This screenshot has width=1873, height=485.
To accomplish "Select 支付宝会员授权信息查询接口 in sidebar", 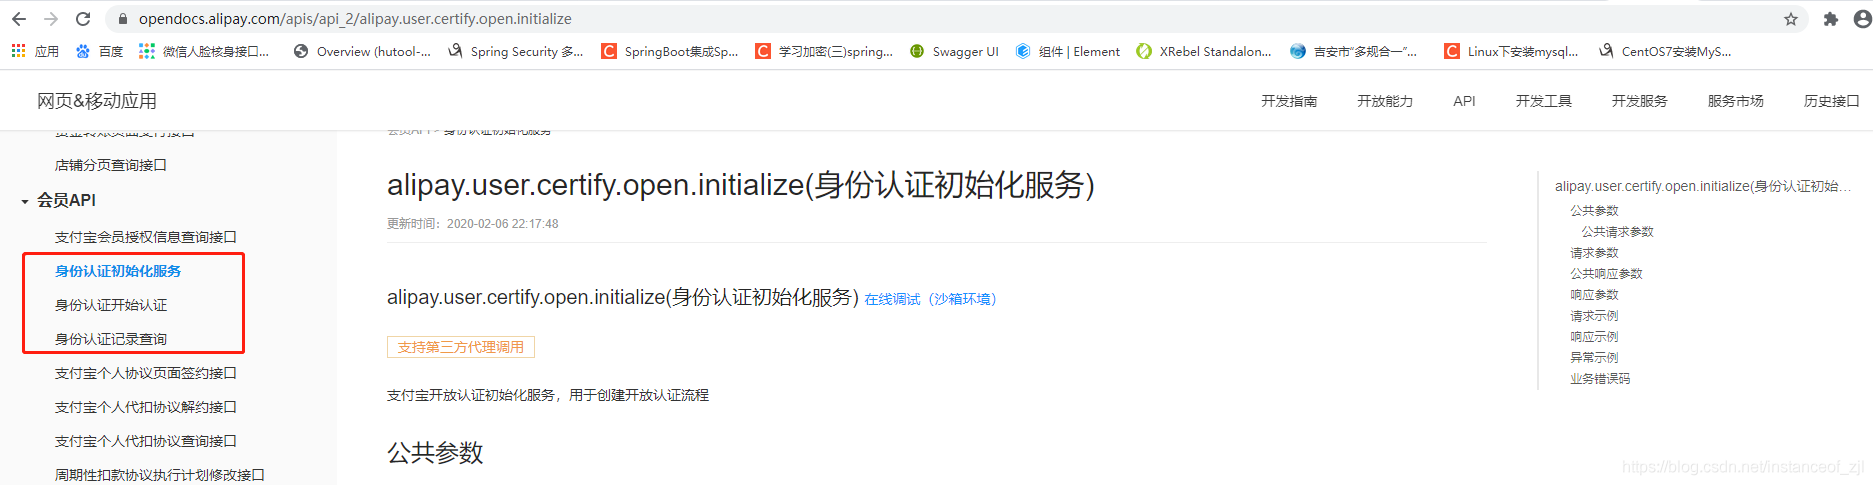I will click(x=146, y=237).
